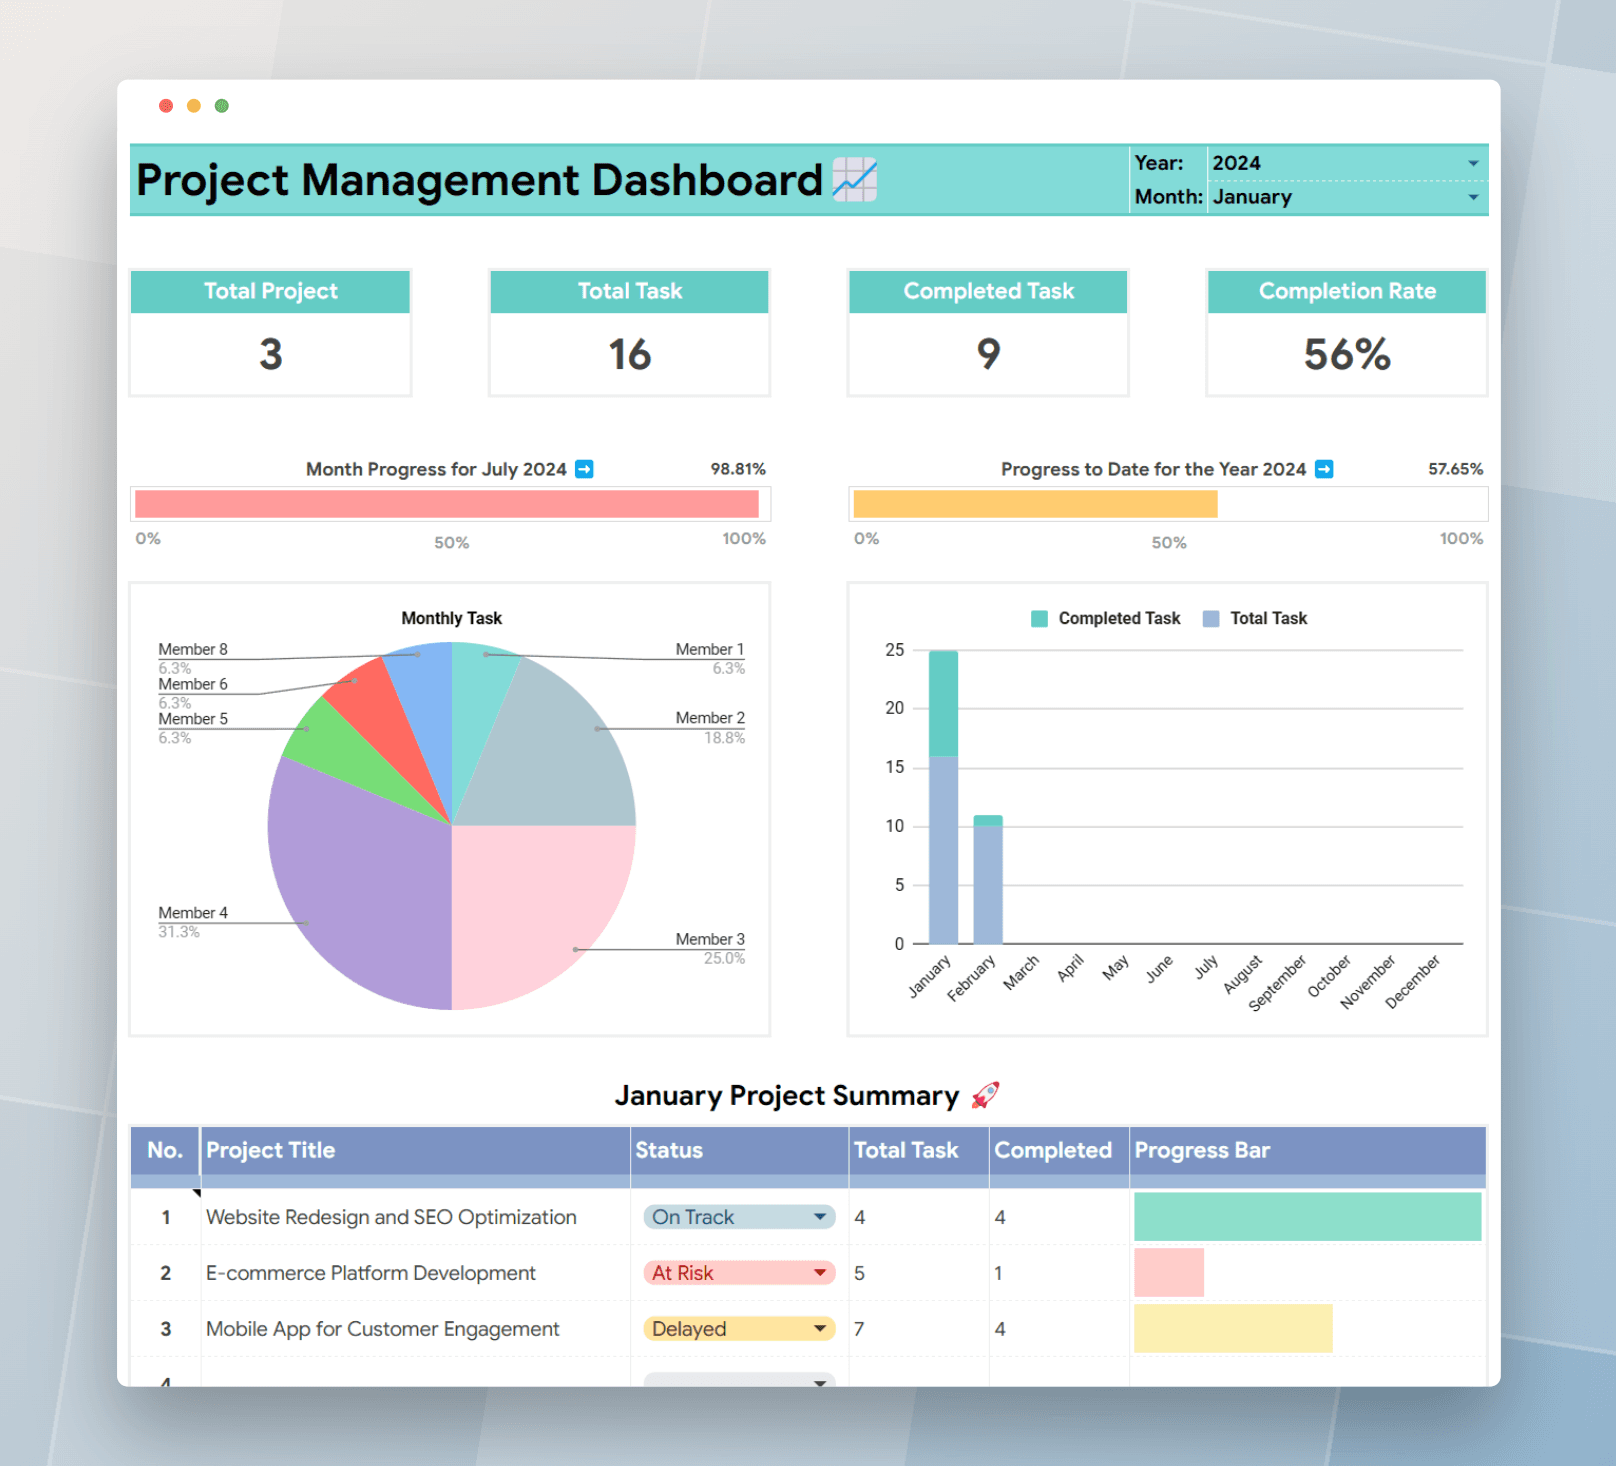Click the Completed Task legend color square
1616x1466 pixels.
pos(1039,619)
